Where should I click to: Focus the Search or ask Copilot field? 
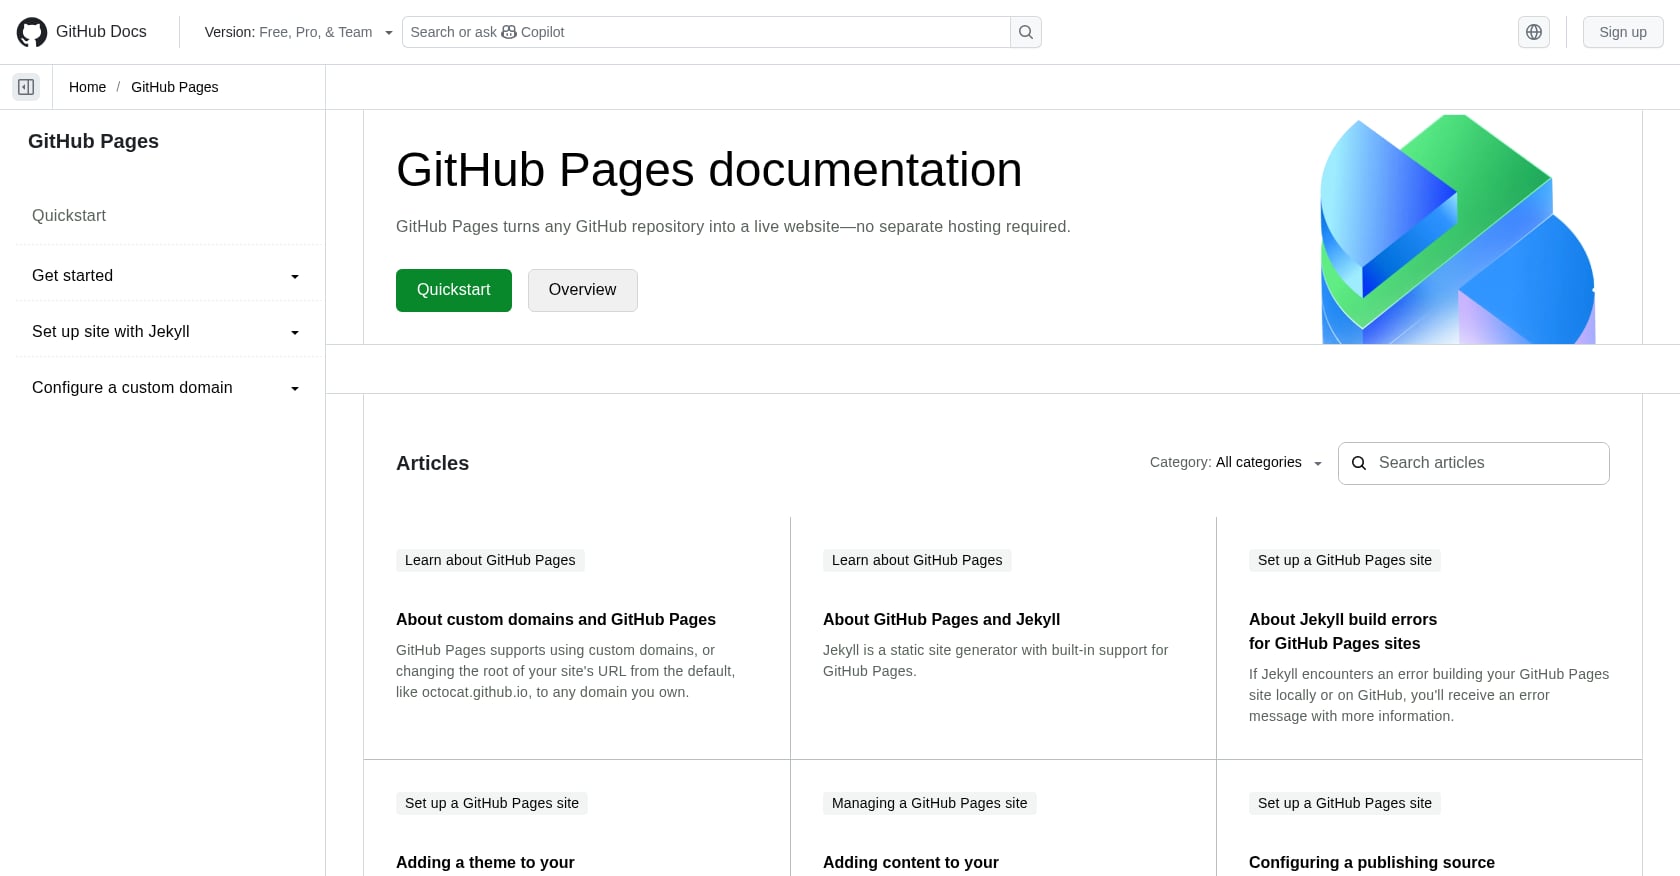pos(706,32)
